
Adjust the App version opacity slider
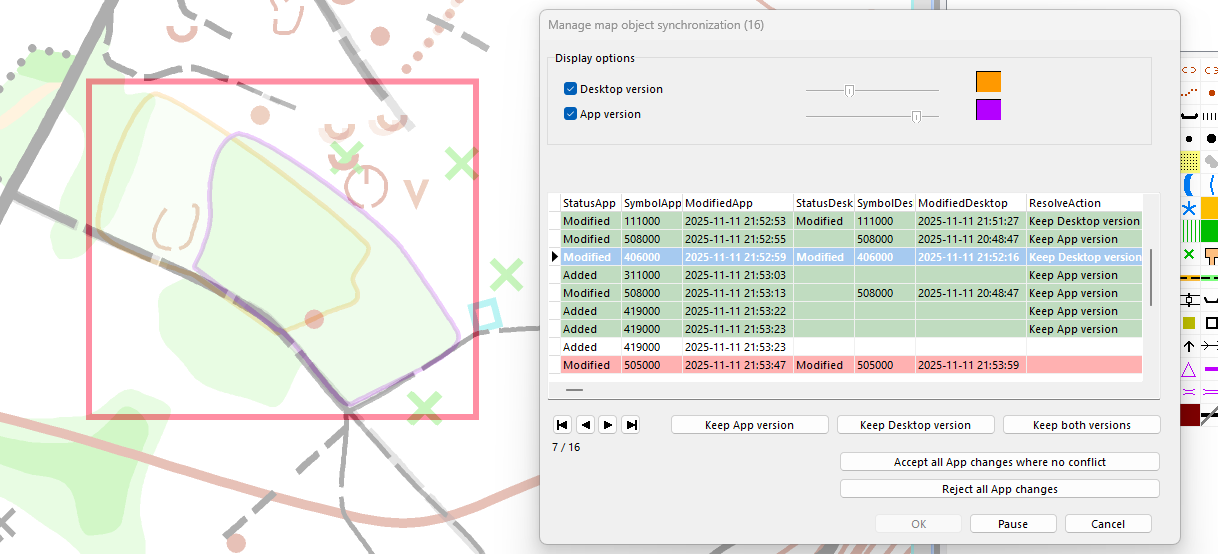(916, 116)
